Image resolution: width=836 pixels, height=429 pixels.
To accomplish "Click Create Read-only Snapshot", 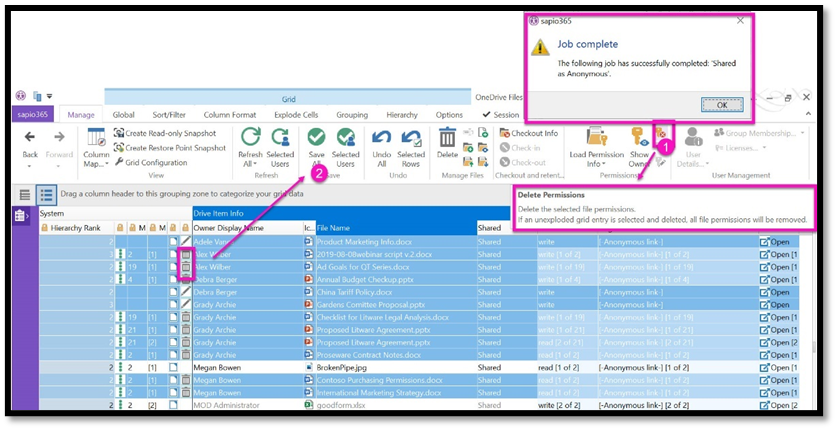I will coord(165,133).
